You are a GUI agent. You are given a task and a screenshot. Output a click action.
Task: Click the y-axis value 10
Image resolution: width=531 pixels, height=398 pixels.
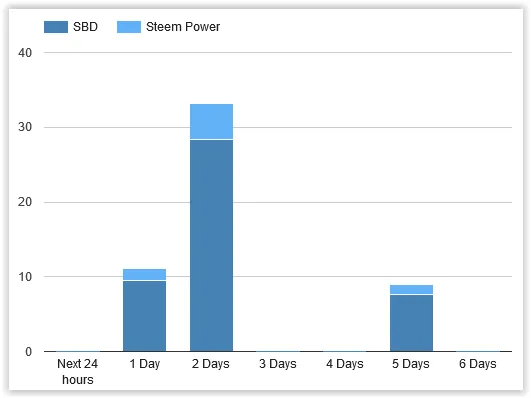point(25,277)
